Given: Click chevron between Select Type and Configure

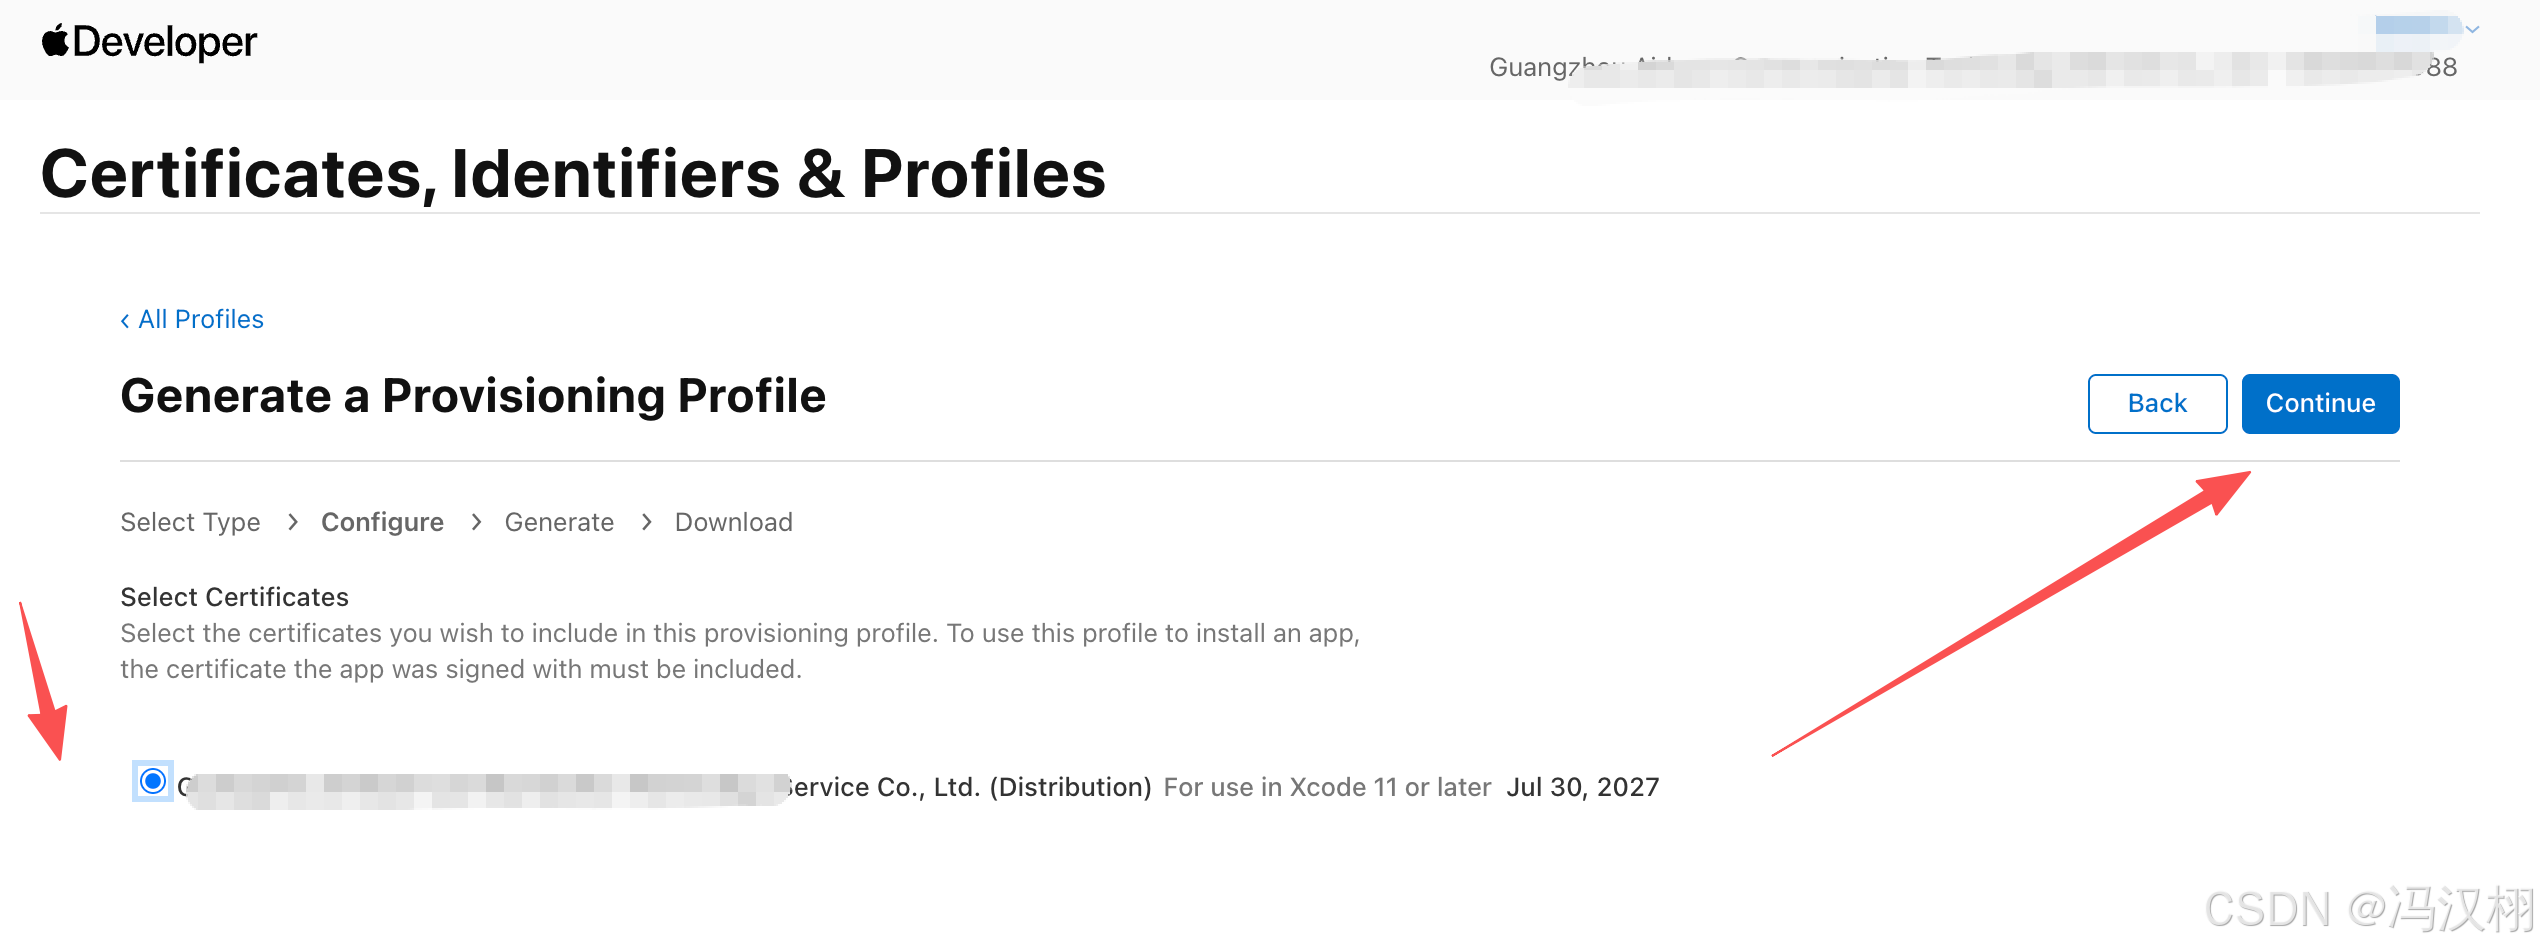Looking at the screenshot, I should pos(292,522).
